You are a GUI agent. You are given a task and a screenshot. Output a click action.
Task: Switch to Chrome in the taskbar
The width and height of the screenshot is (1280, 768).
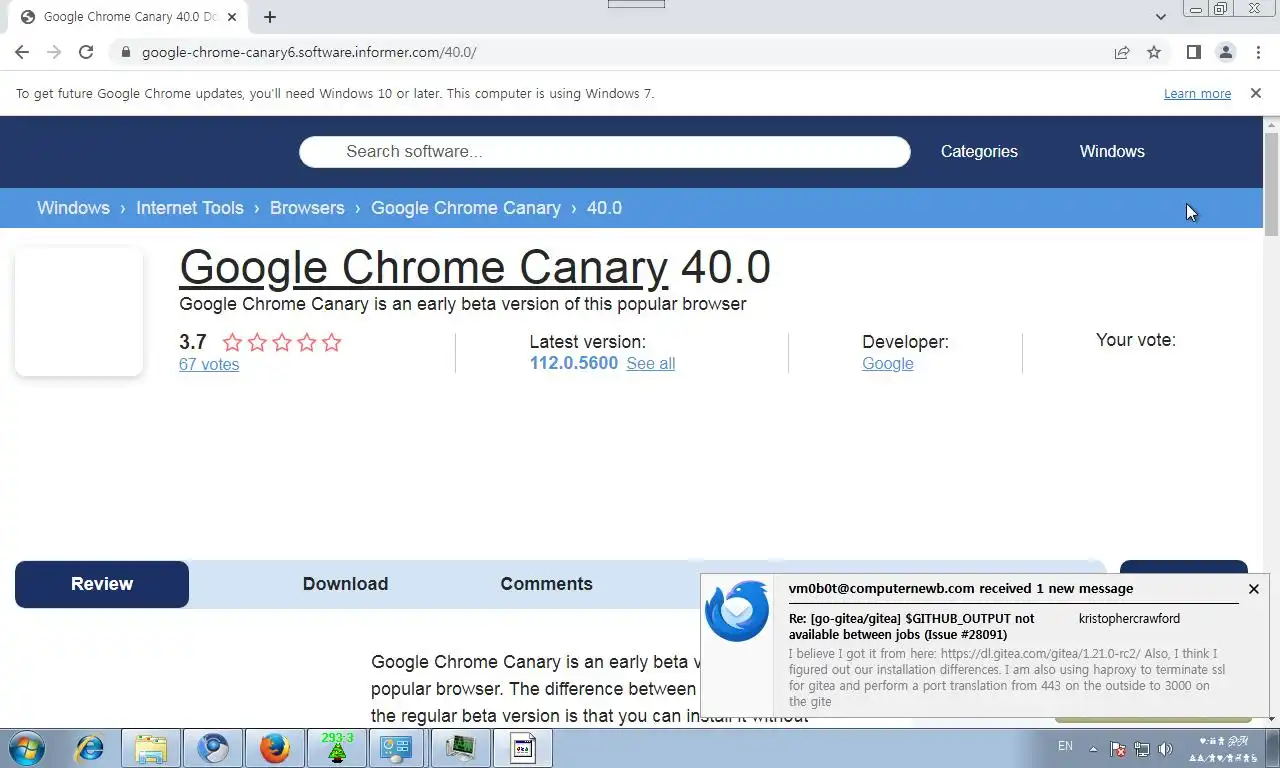213,748
